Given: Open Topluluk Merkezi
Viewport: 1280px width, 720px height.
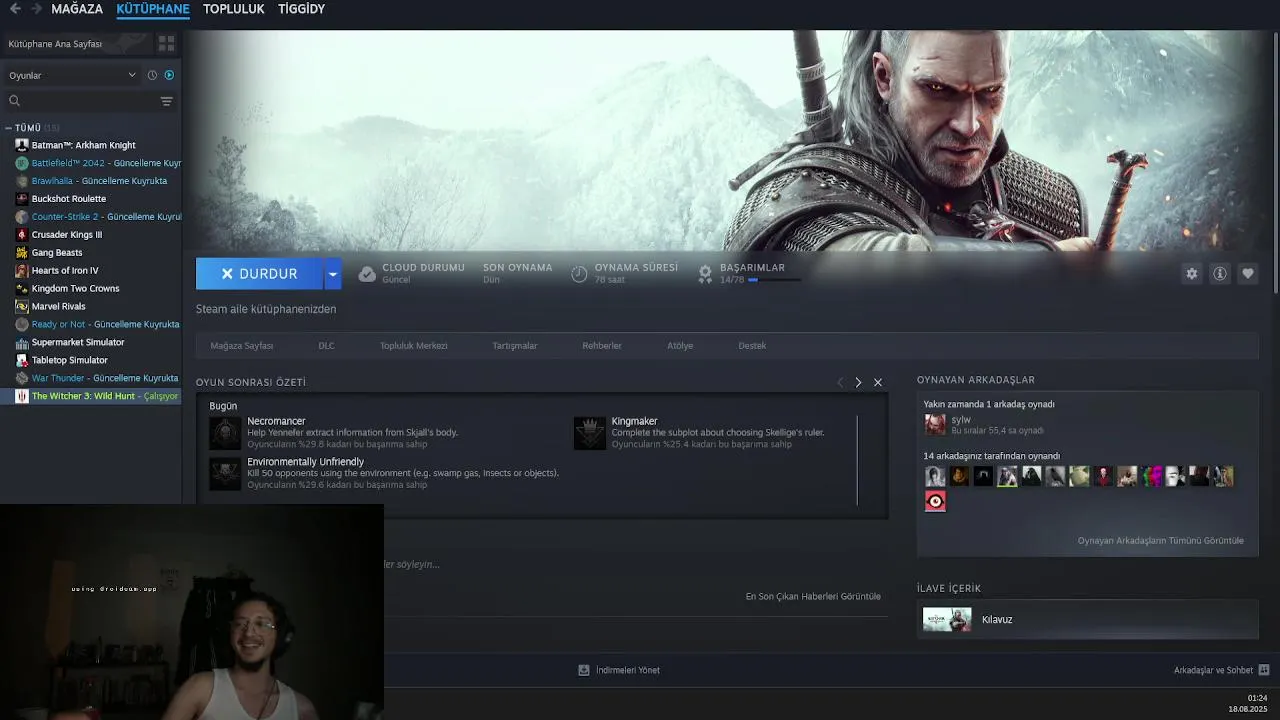Looking at the screenshot, I should (x=413, y=346).
